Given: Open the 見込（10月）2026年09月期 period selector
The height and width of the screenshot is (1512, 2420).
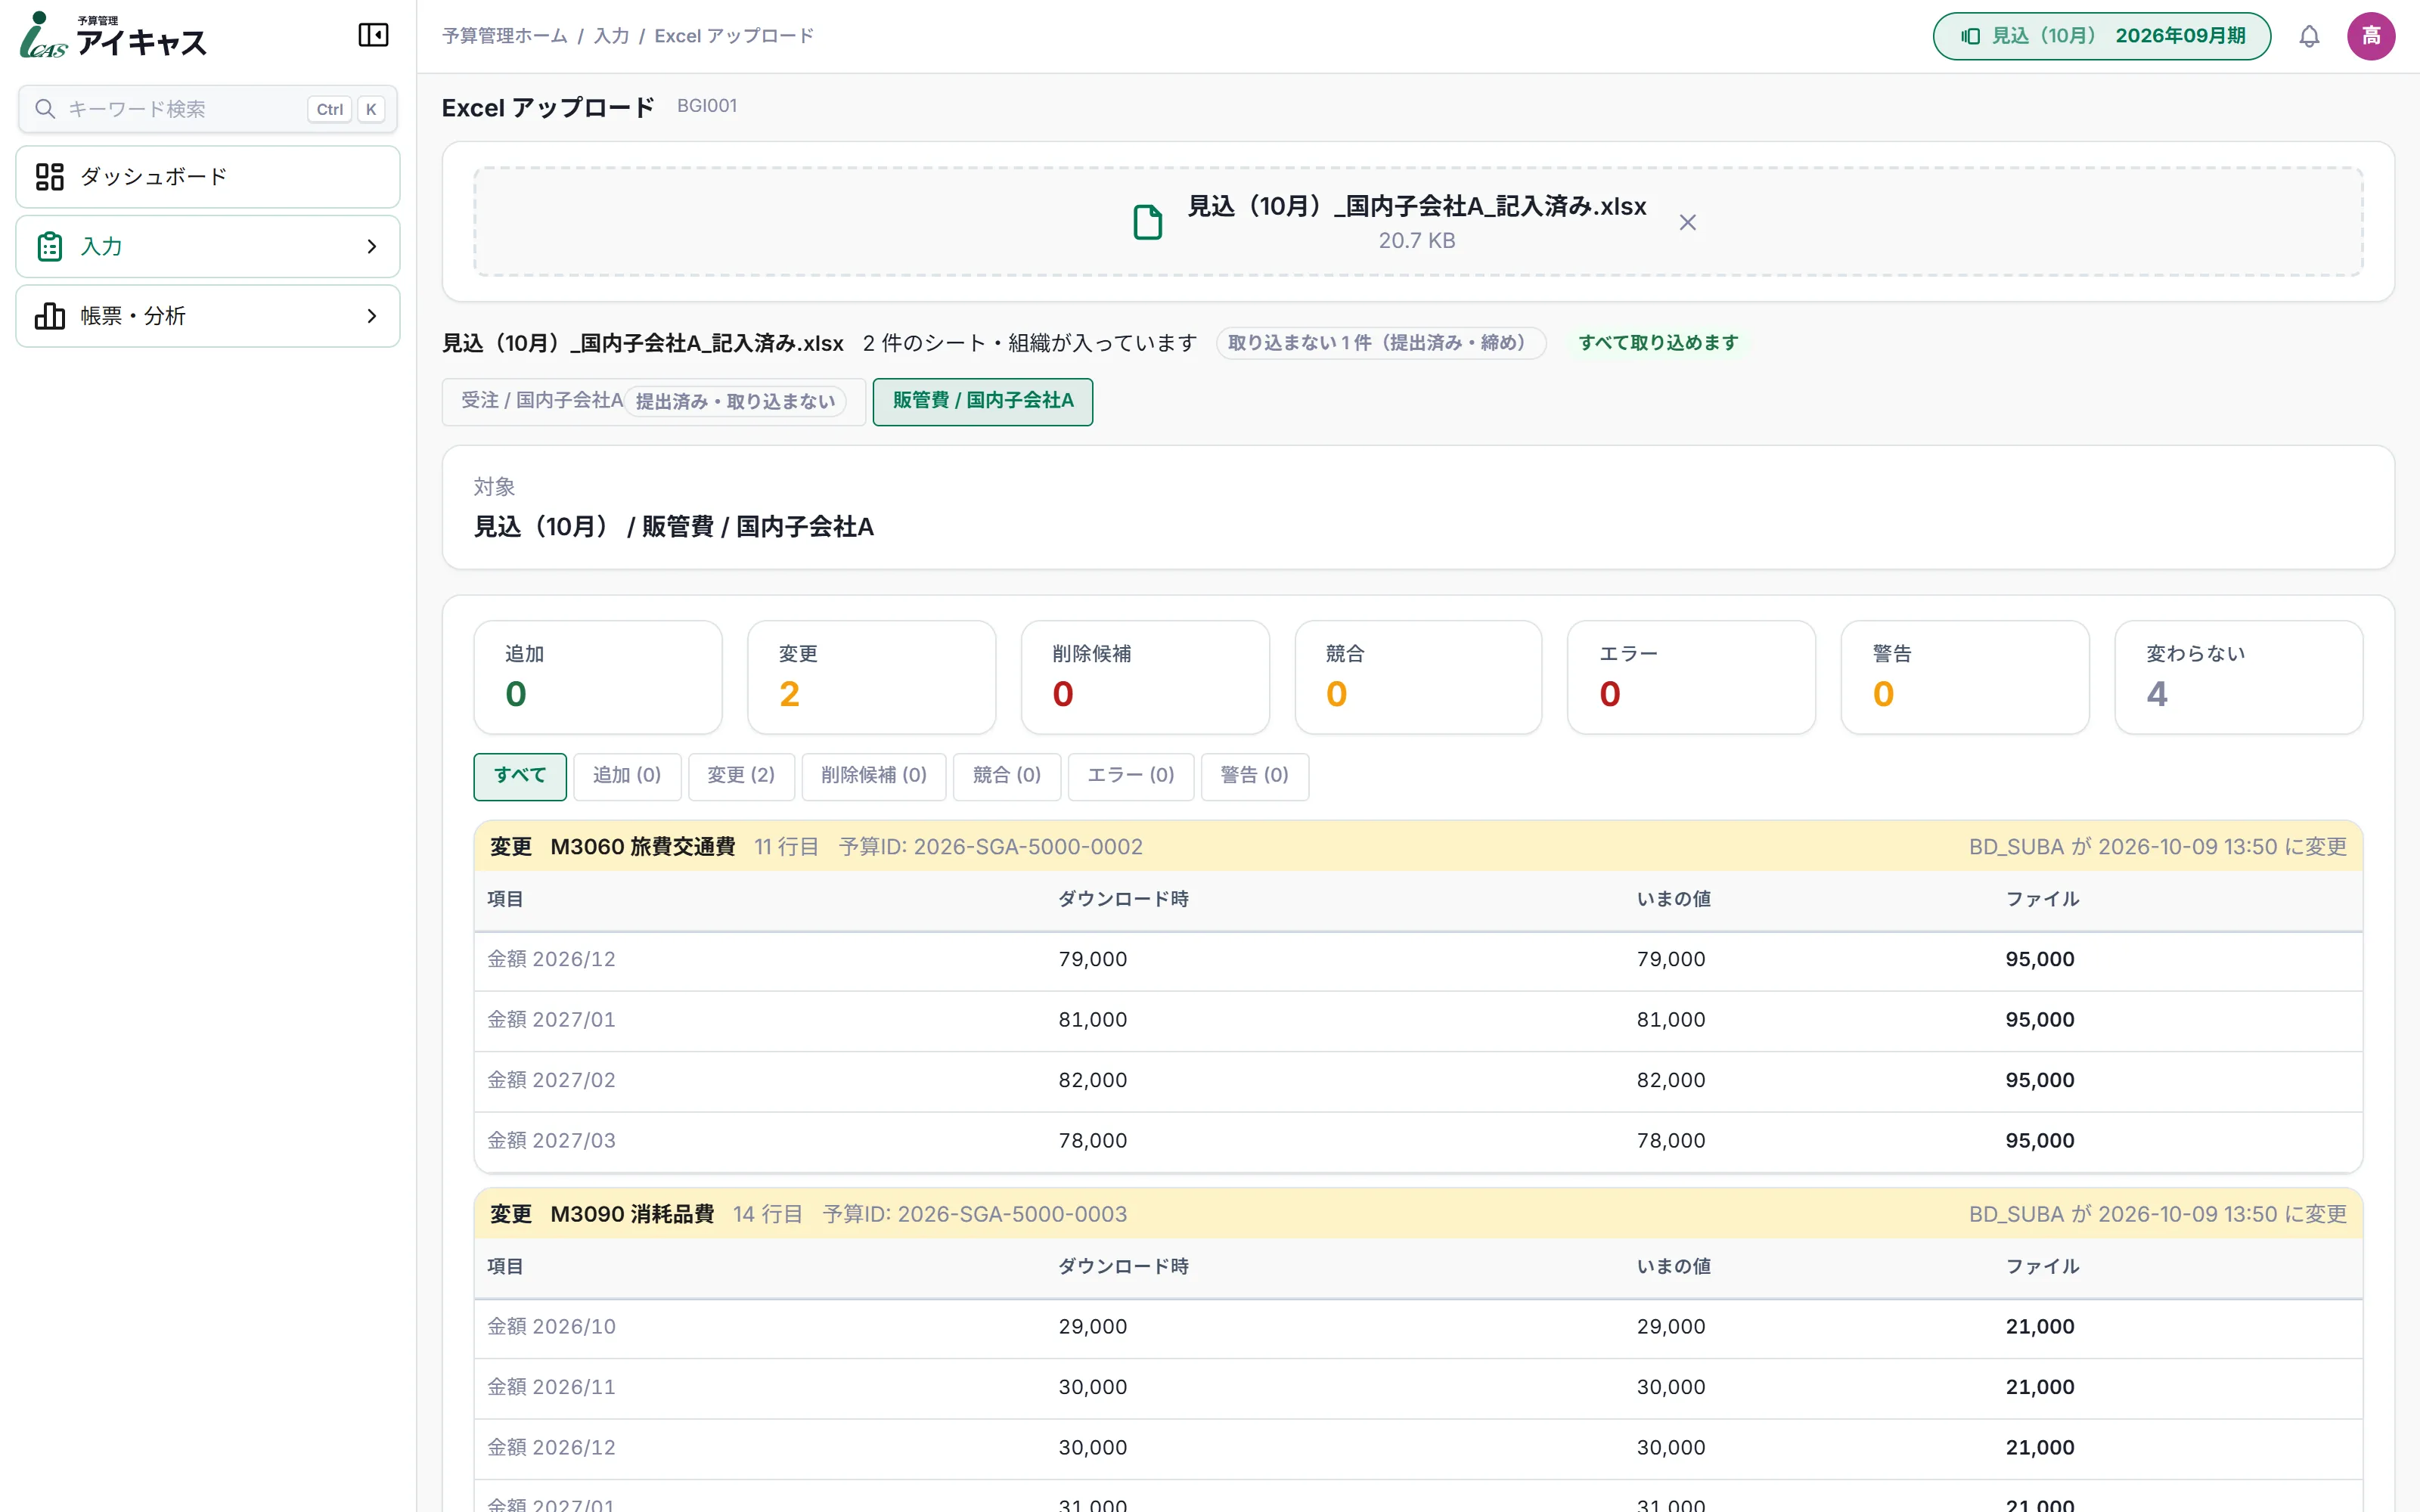Looking at the screenshot, I should pyautogui.click(x=2102, y=37).
